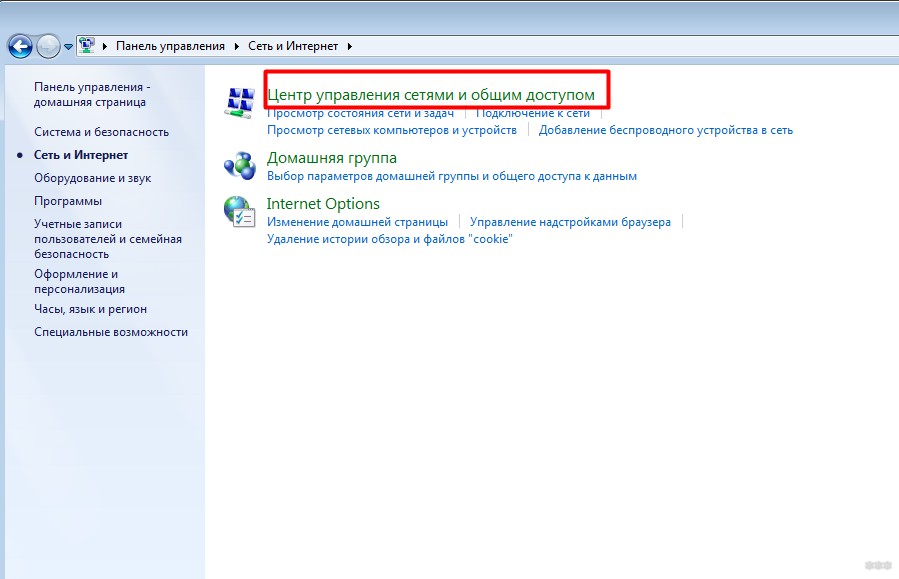Image resolution: width=899 pixels, height=579 pixels.
Task: Expand the arrow after Сеть и Интернет breadcrumb
Action: 350,46
